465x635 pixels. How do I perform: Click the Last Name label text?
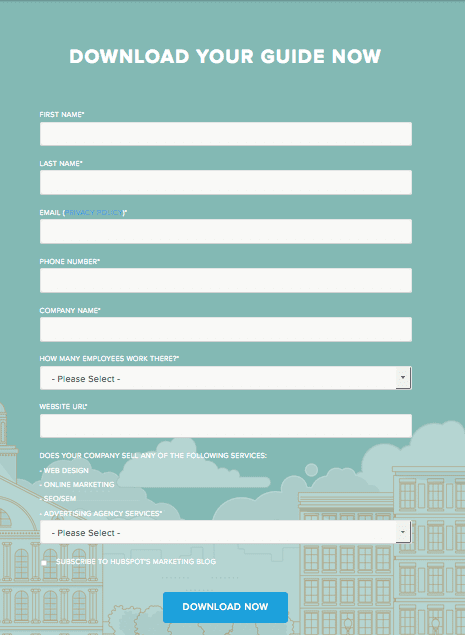point(61,164)
